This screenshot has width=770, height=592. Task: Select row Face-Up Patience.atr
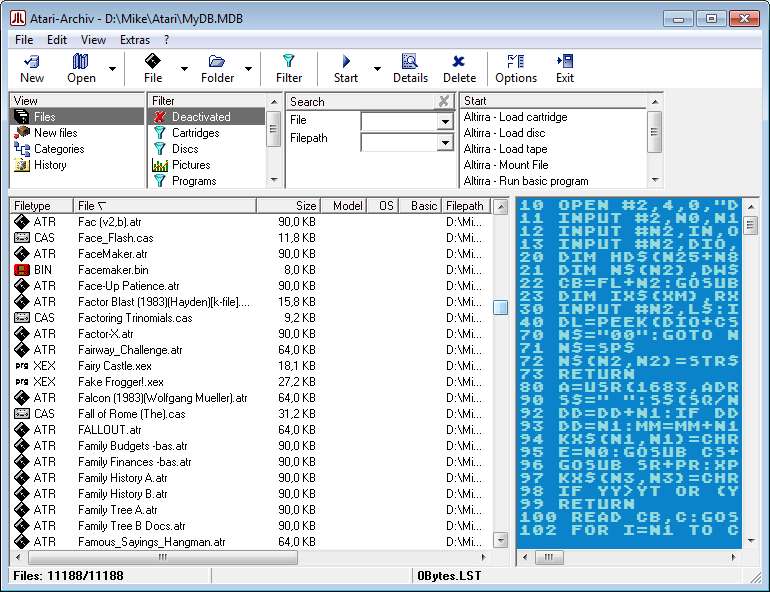250,286
